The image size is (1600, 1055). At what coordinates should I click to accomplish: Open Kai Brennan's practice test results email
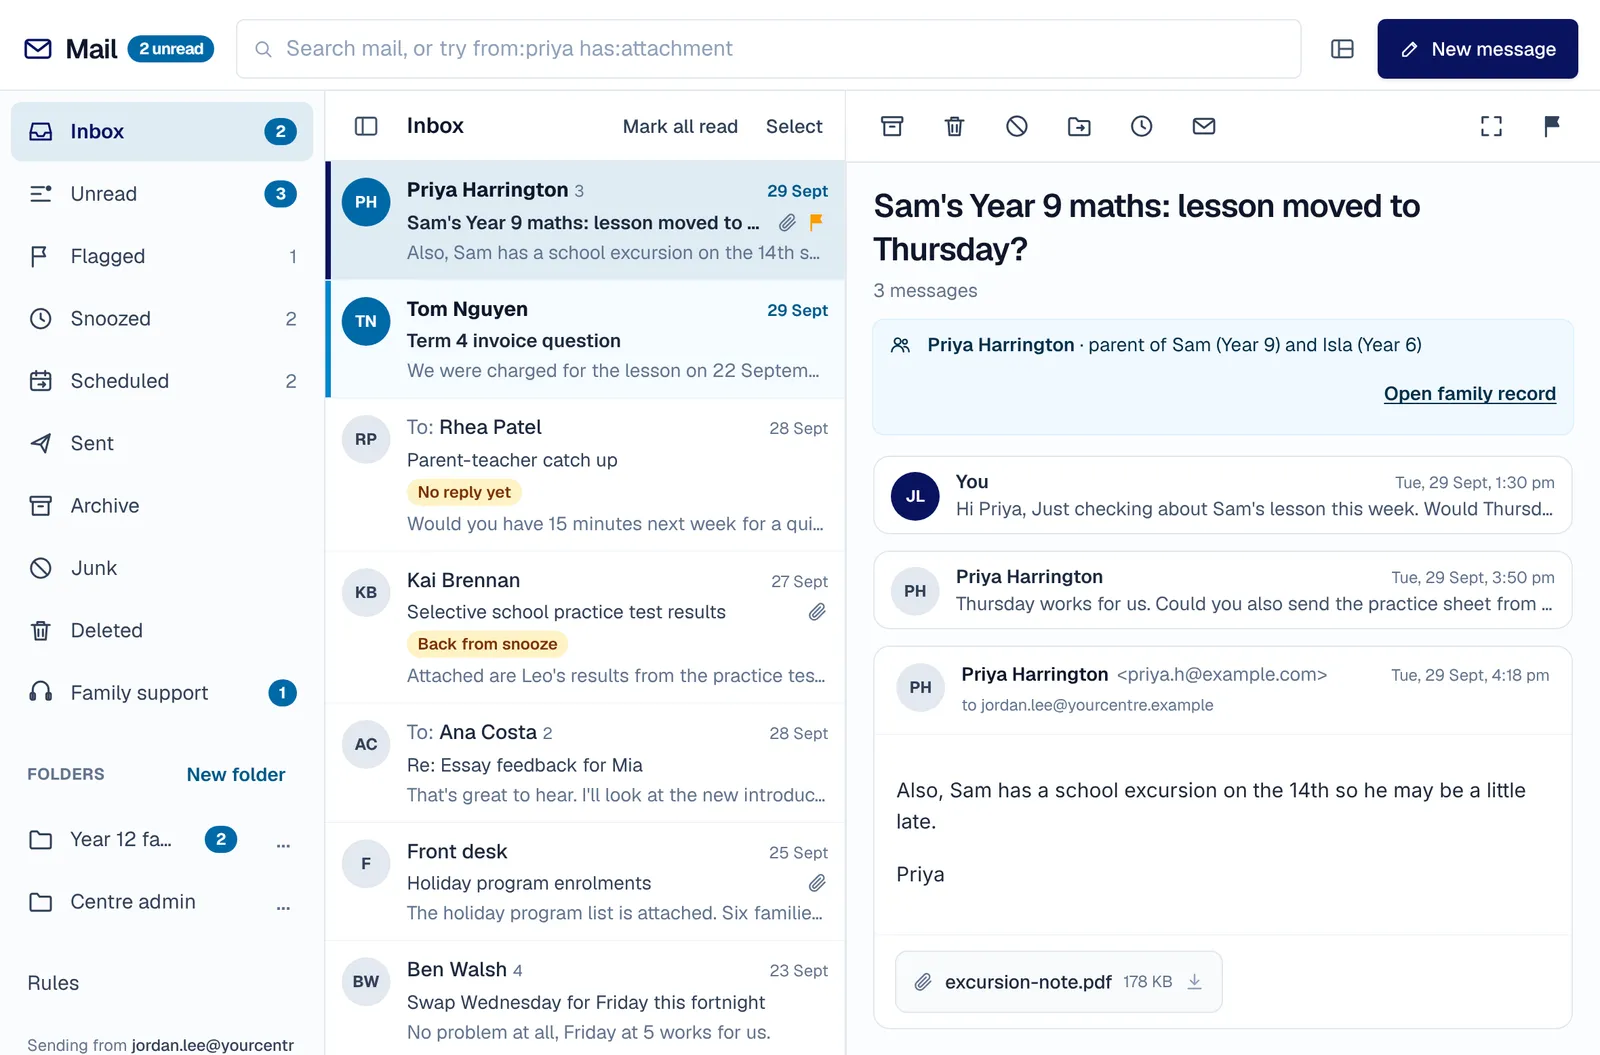[x=586, y=628]
